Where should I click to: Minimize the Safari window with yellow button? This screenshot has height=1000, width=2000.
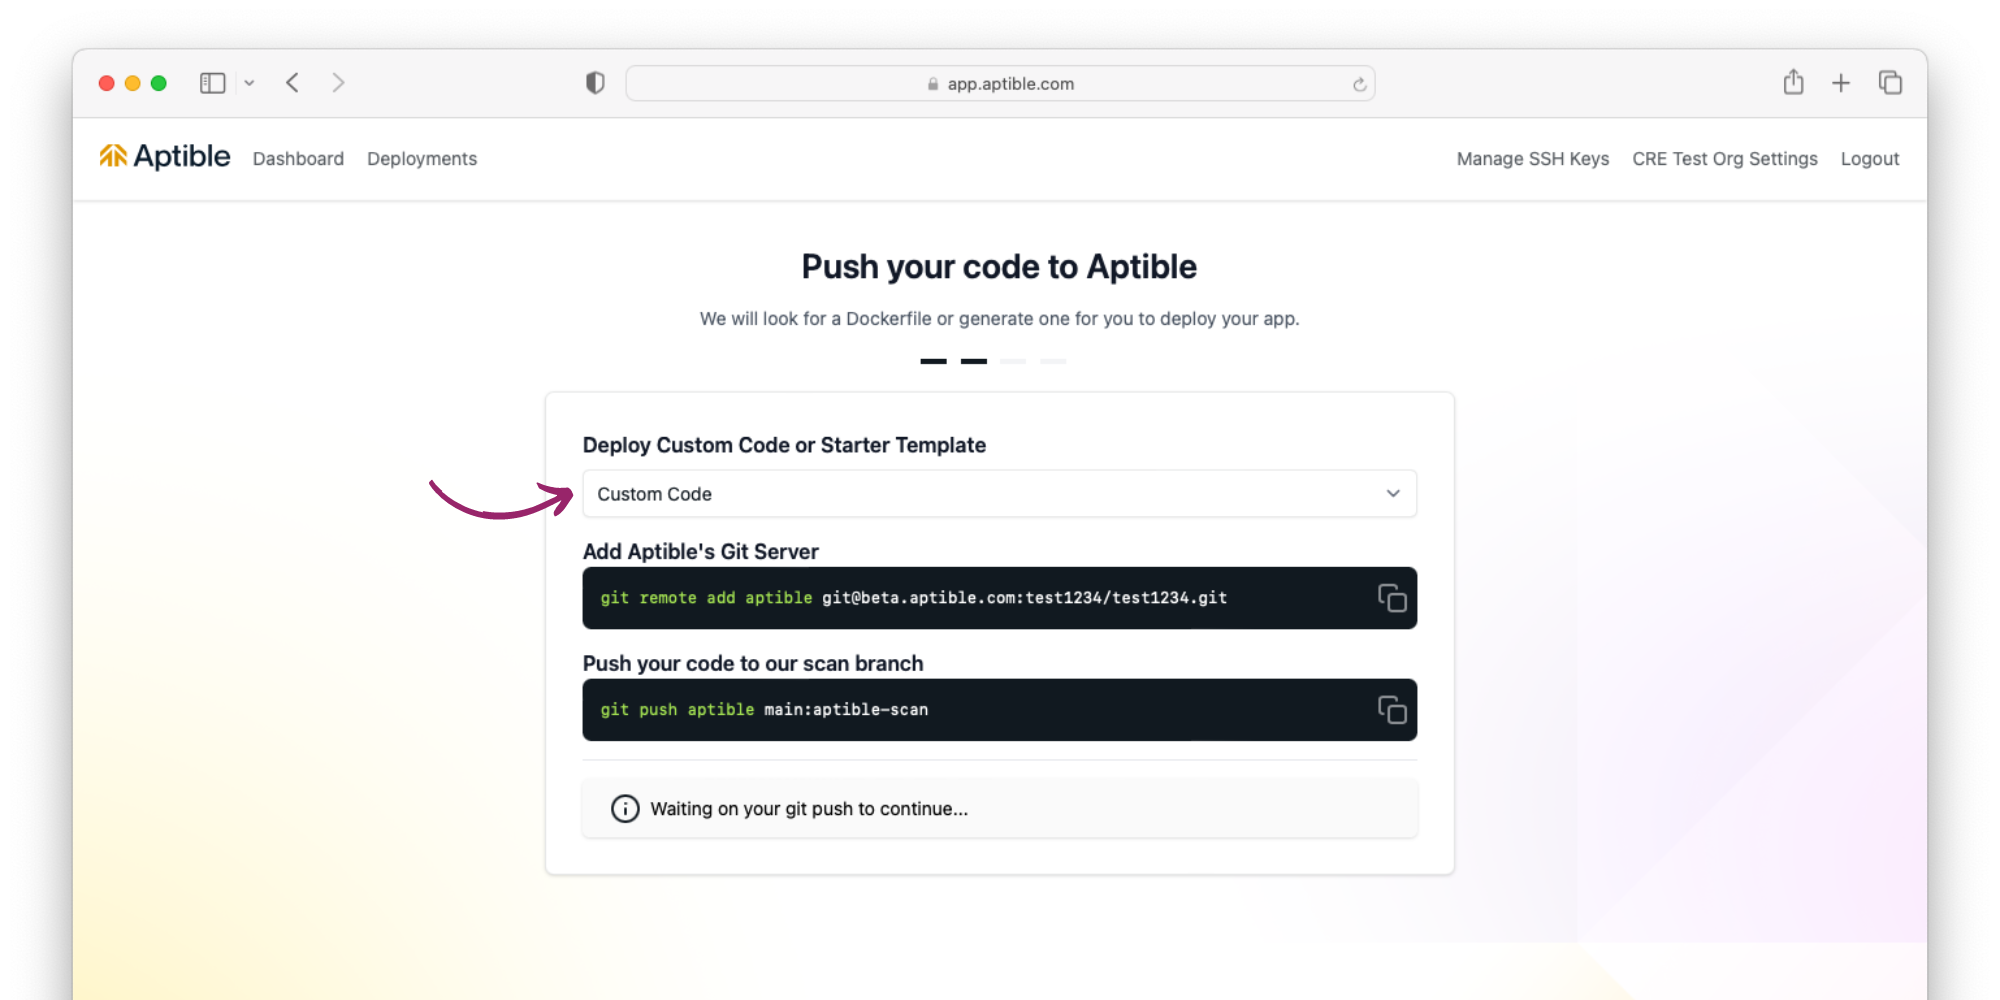click(x=133, y=83)
